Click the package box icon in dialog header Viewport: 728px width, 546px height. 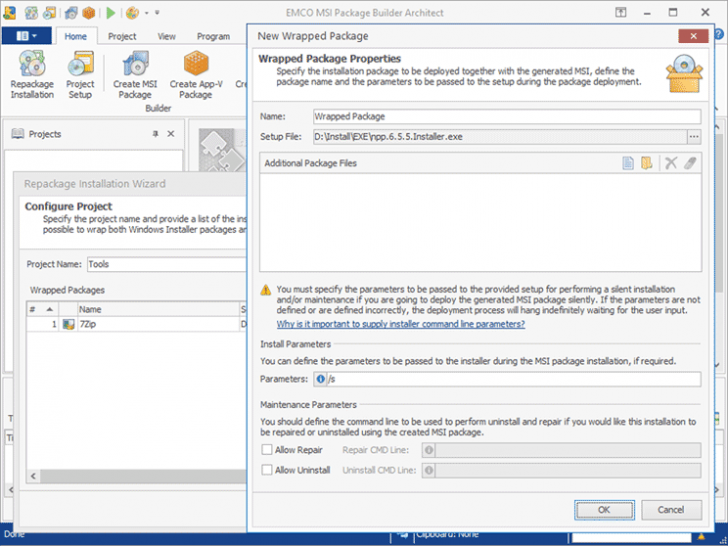684,73
